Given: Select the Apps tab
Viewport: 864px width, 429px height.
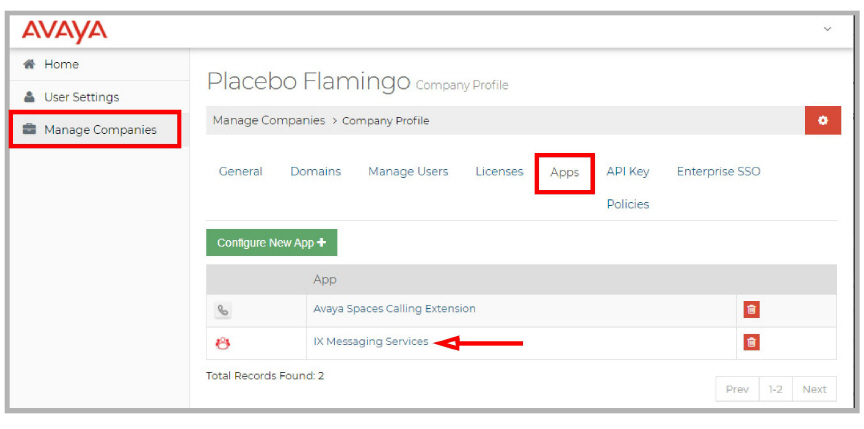Looking at the screenshot, I should [565, 172].
